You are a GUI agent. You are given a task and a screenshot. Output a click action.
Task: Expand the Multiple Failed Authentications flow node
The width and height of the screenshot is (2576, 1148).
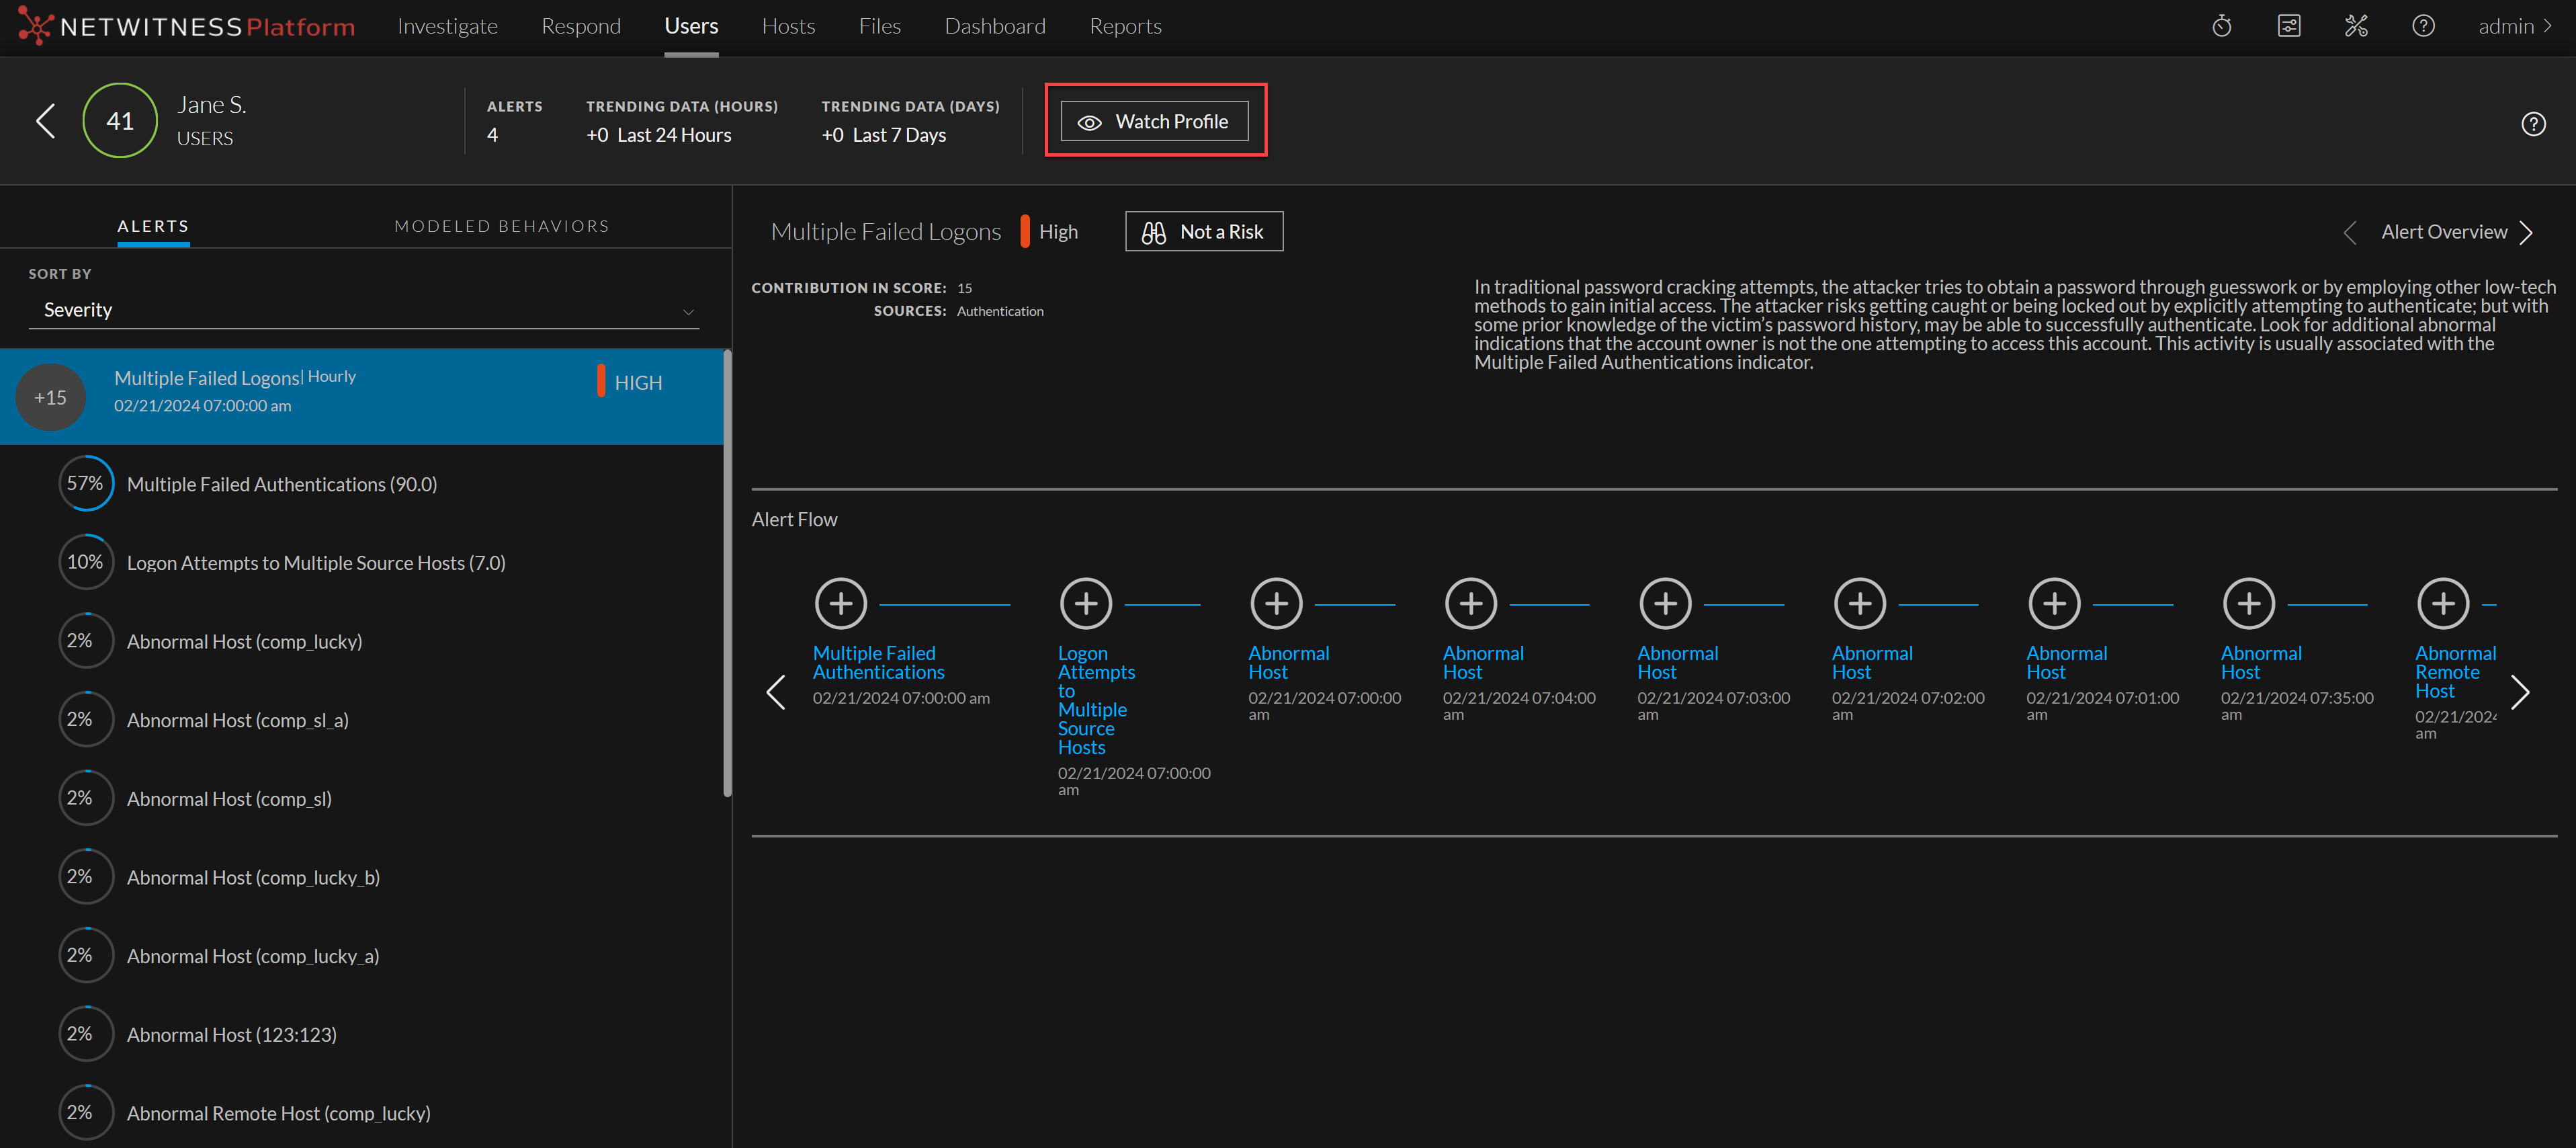840,603
